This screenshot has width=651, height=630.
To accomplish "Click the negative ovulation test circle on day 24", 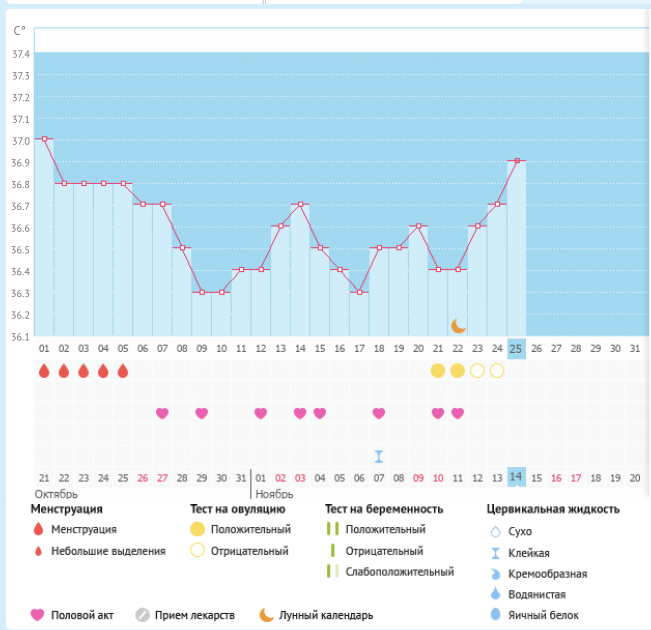I will [x=496, y=371].
